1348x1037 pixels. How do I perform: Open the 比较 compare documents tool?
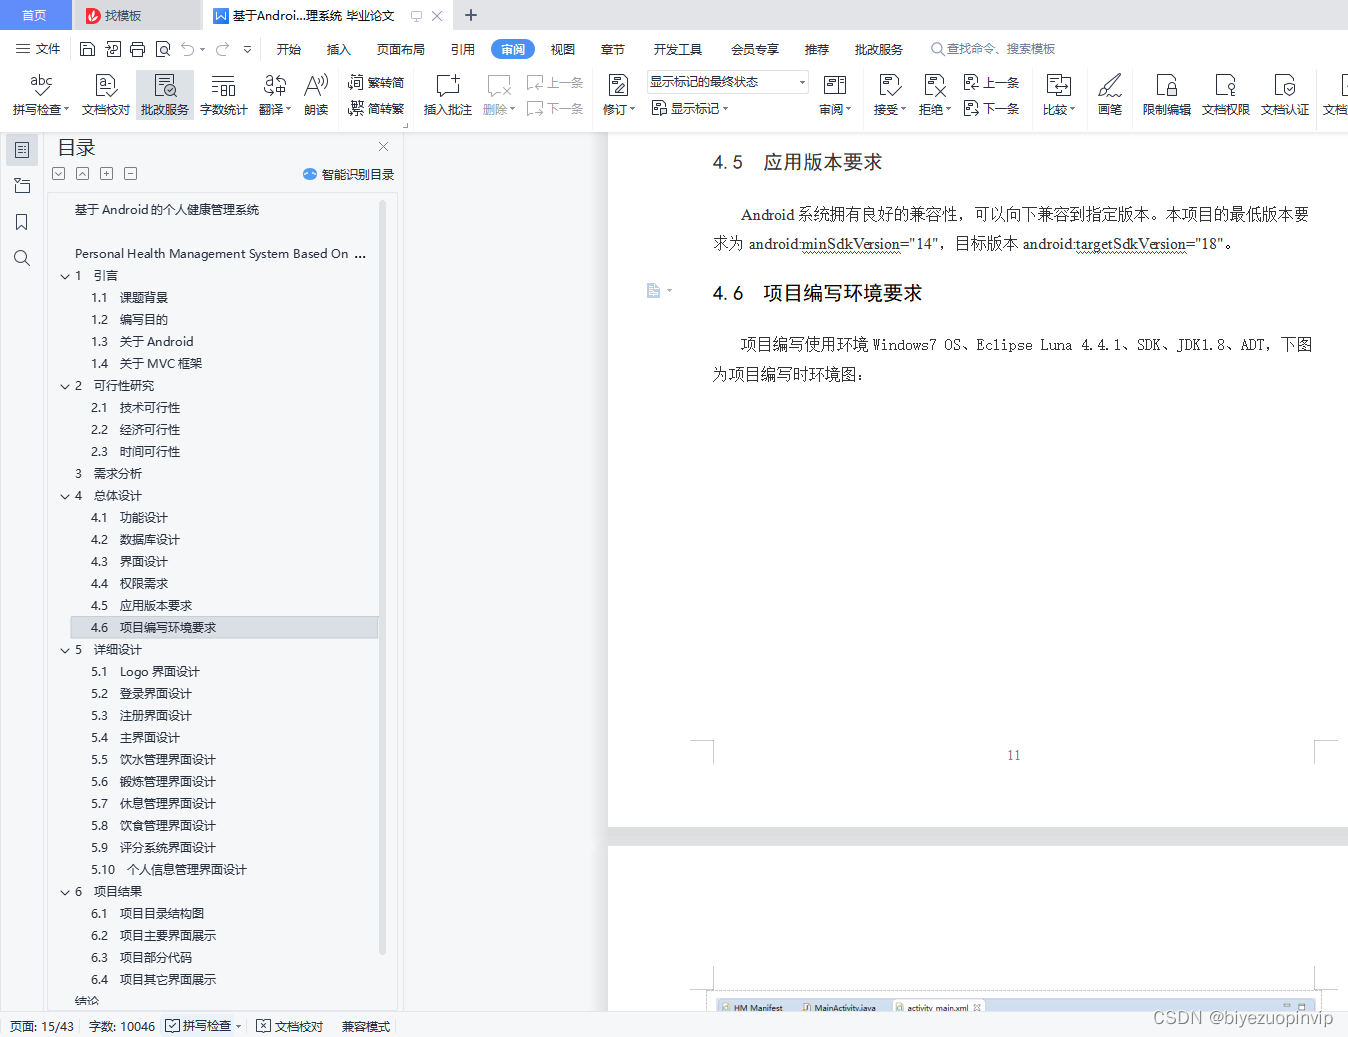click(x=1058, y=95)
